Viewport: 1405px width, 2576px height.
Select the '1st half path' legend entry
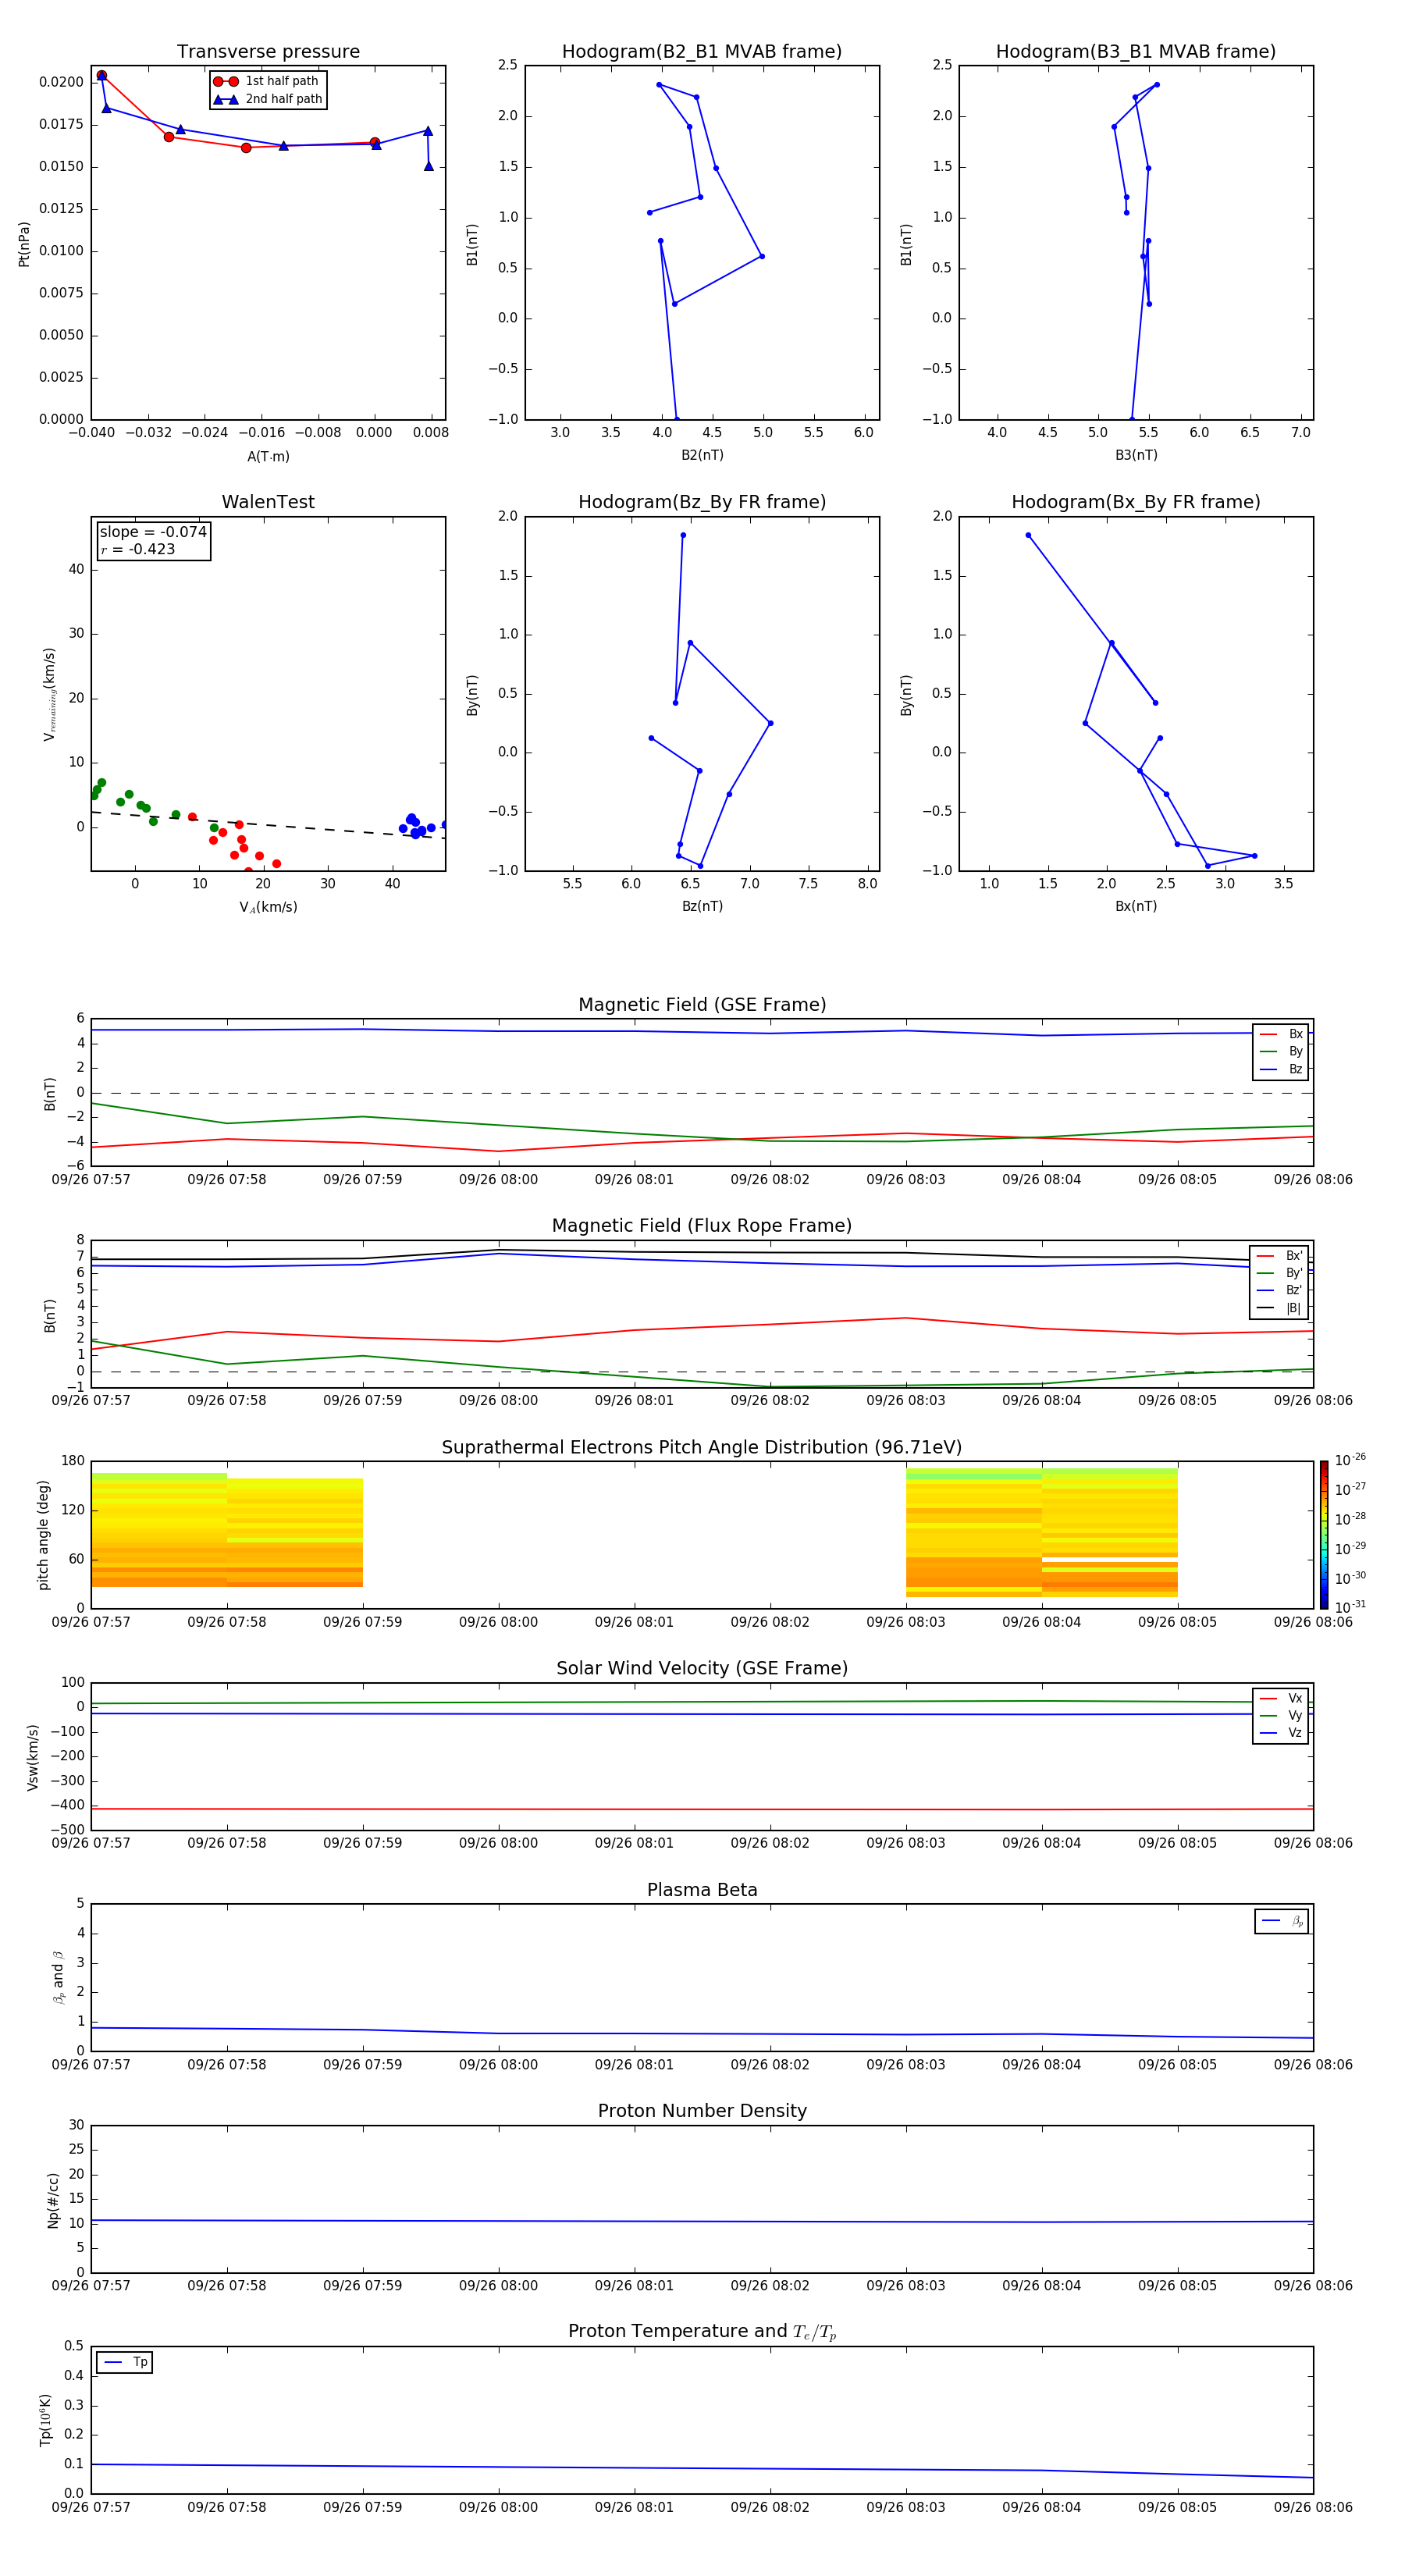(x=267, y=81)
